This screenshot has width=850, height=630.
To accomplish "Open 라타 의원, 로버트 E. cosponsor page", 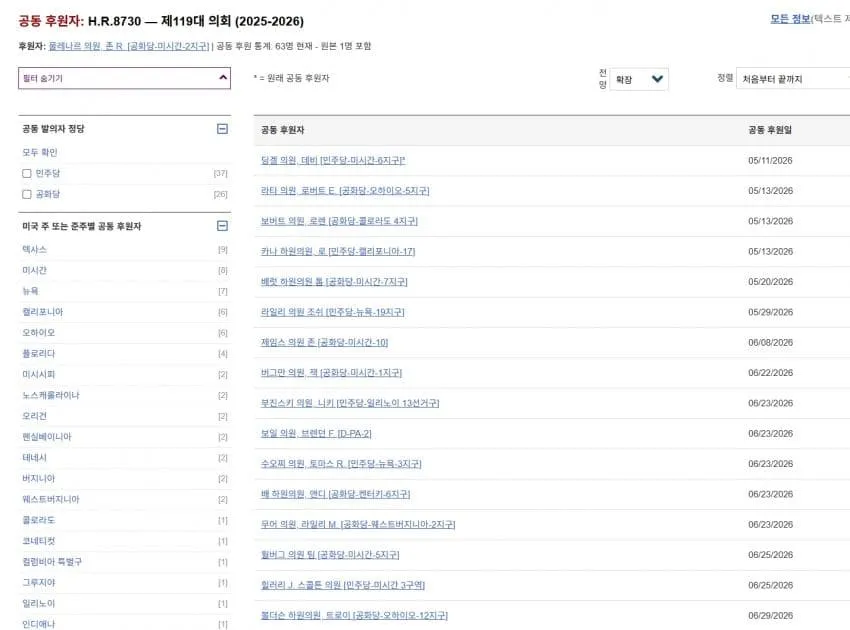I will 345,191.
